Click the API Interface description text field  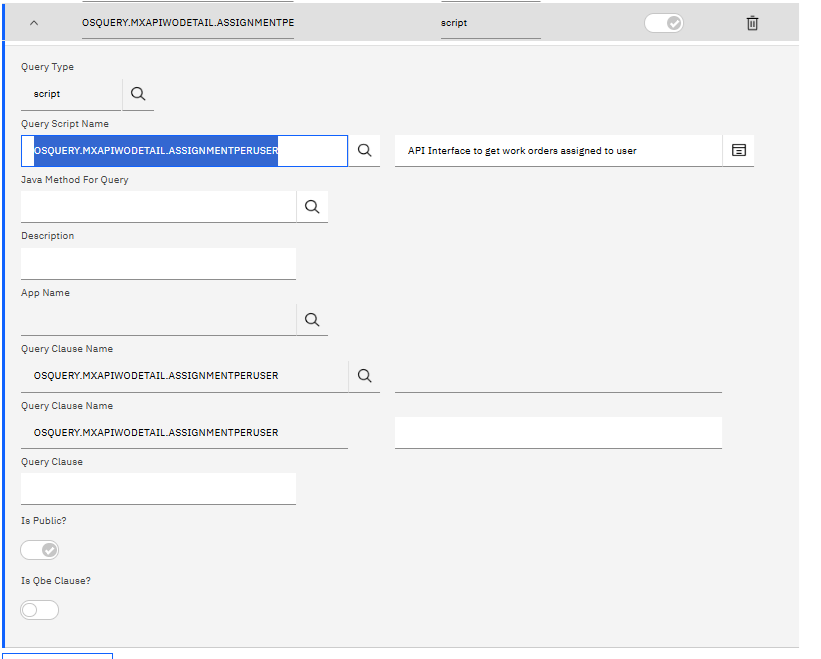coord(558,150)
